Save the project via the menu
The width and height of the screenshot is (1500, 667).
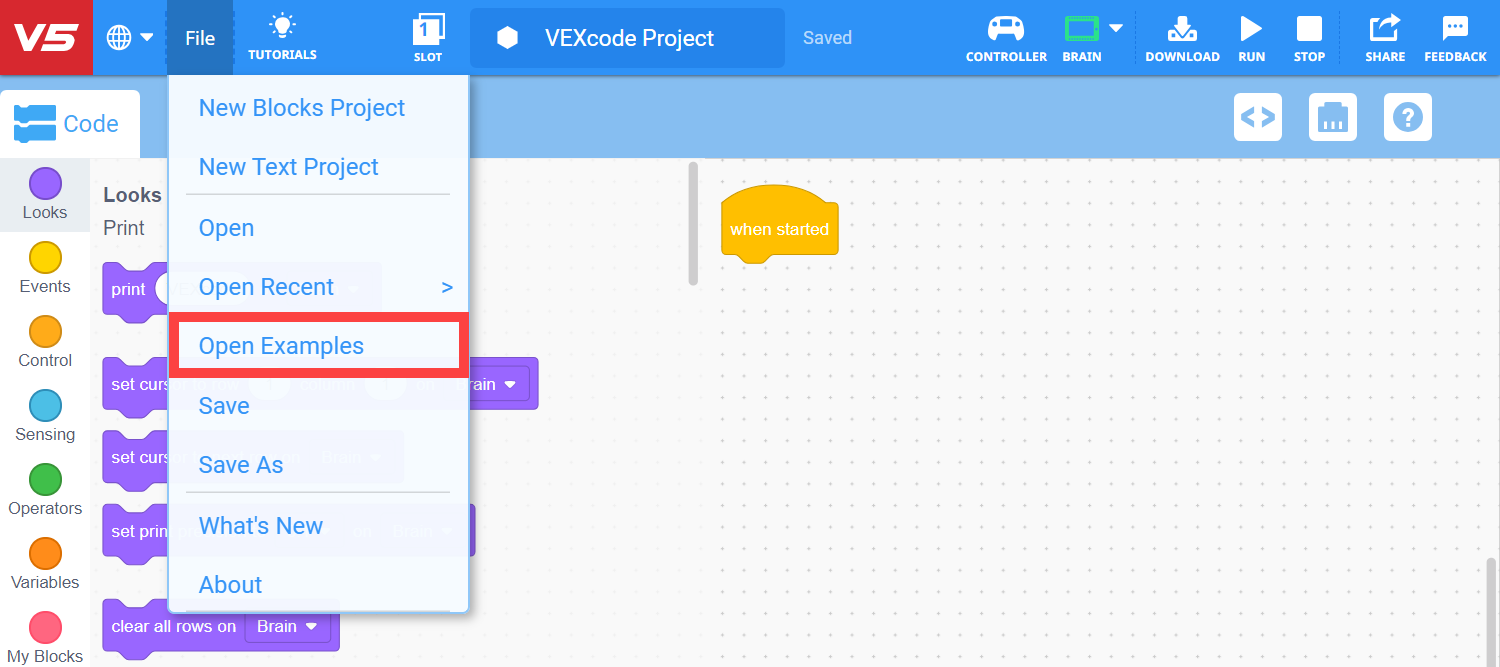tap(223, 405)
